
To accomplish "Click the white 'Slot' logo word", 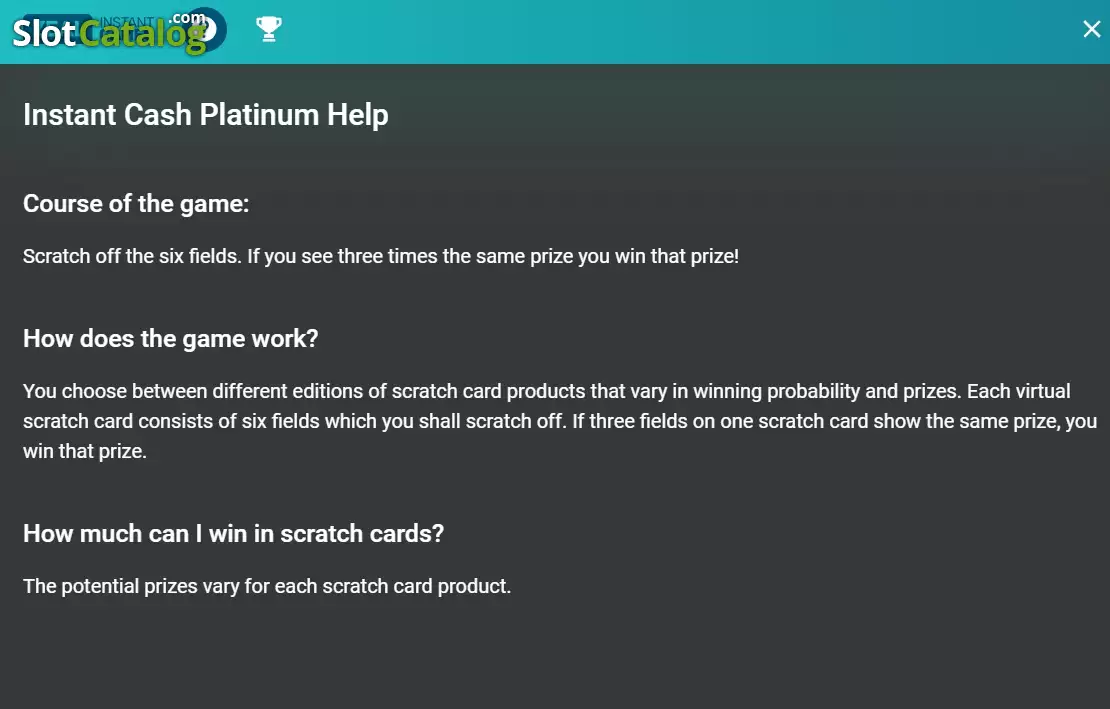I will coord(44,33).
